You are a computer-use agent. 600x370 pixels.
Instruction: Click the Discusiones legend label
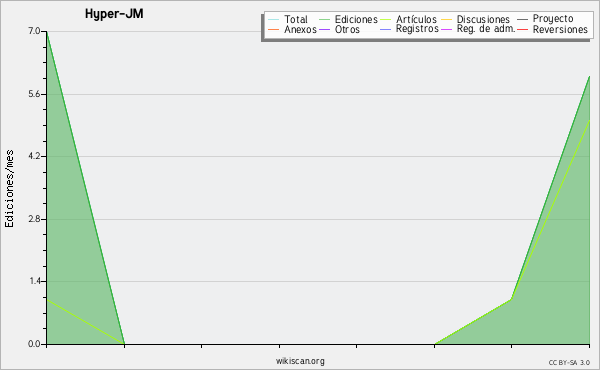pyautogui.click(x=483, y=19)
